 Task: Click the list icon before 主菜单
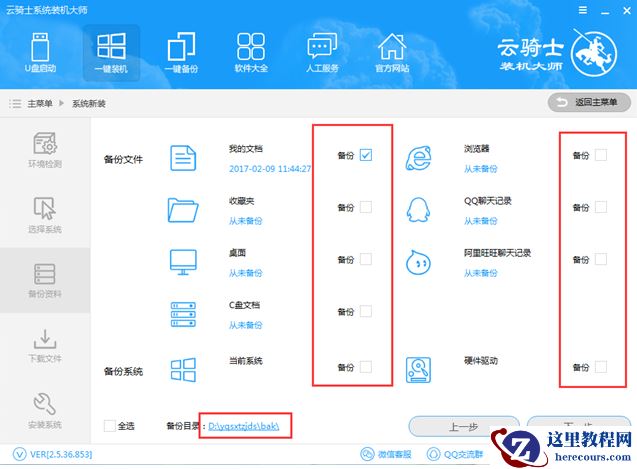(15, 103)
